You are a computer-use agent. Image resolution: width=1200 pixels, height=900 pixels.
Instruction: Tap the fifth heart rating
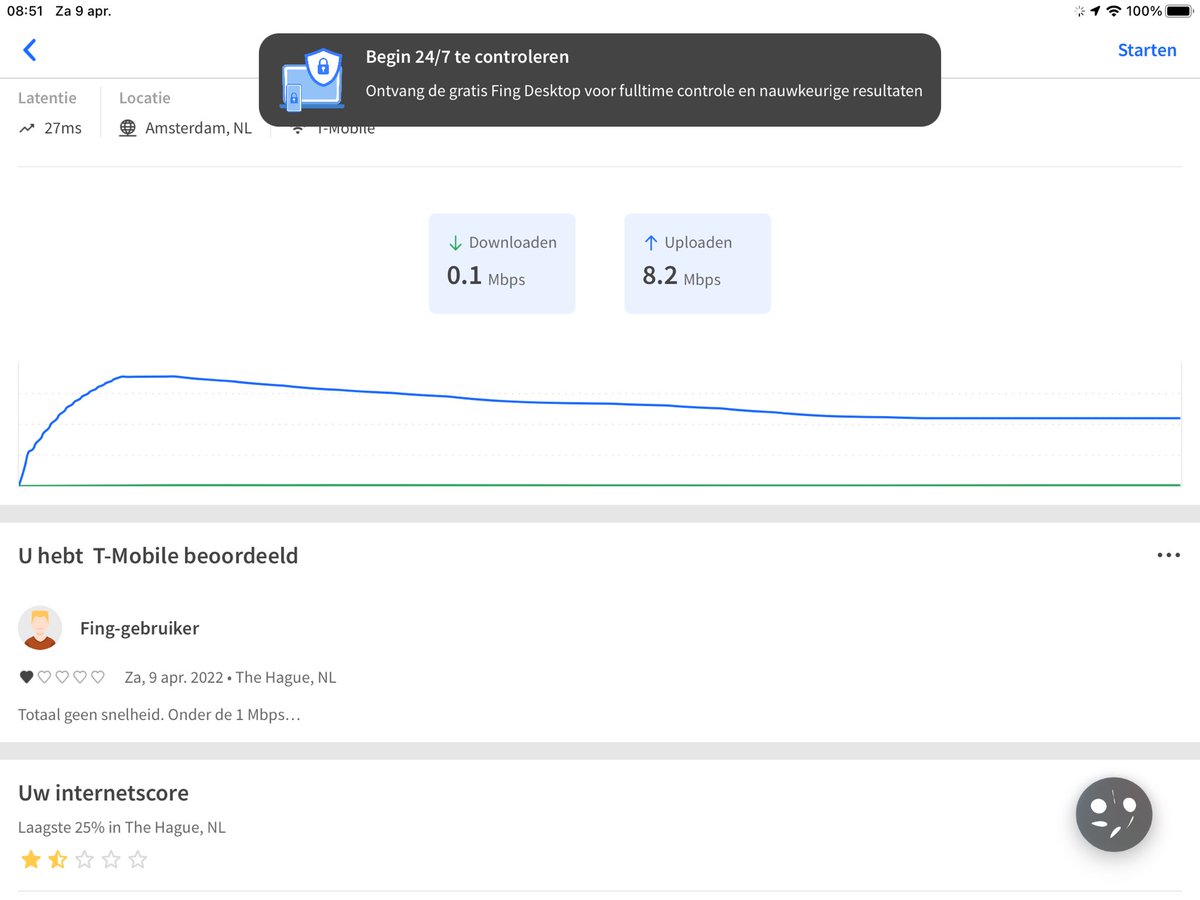(98, 677)
